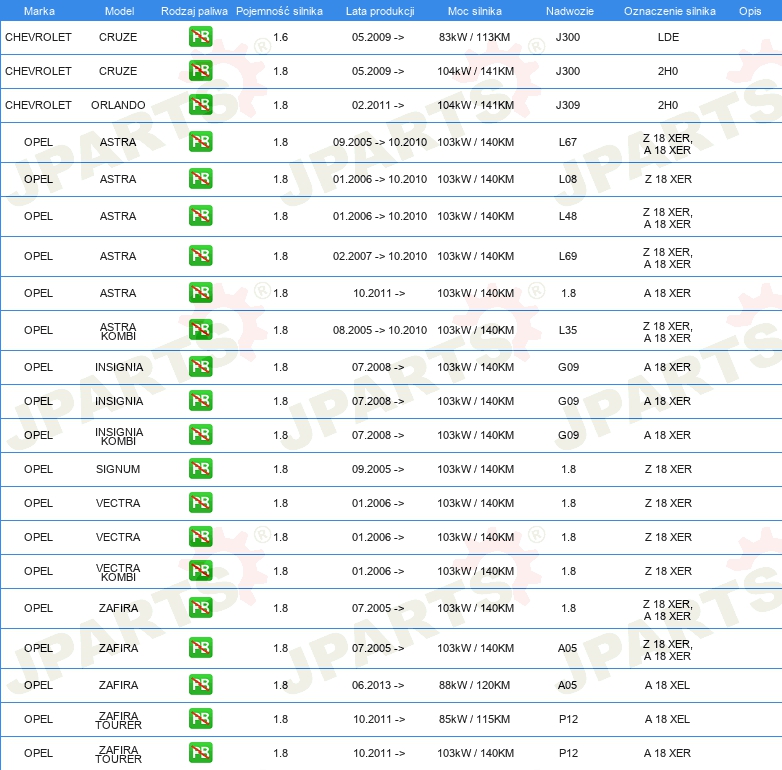Select fuel icon in Zafira Tourer 85kW row
This screenshot has height=770, width=782.
[x=200, y=719]
